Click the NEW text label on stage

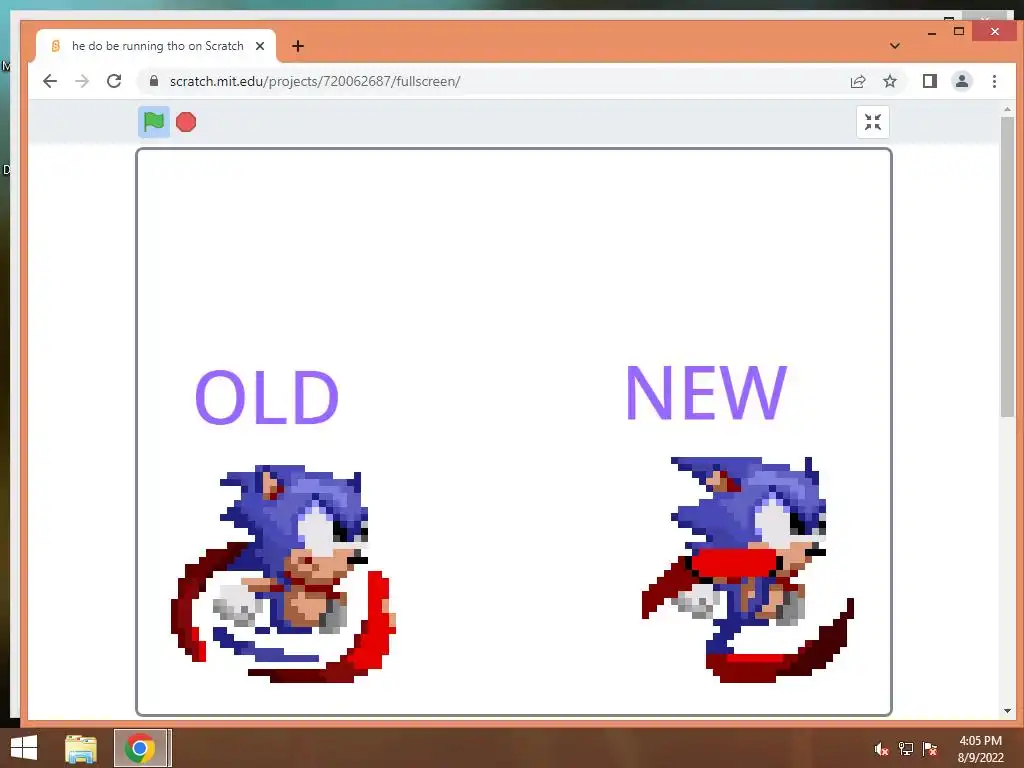click(x=707, y=392)
